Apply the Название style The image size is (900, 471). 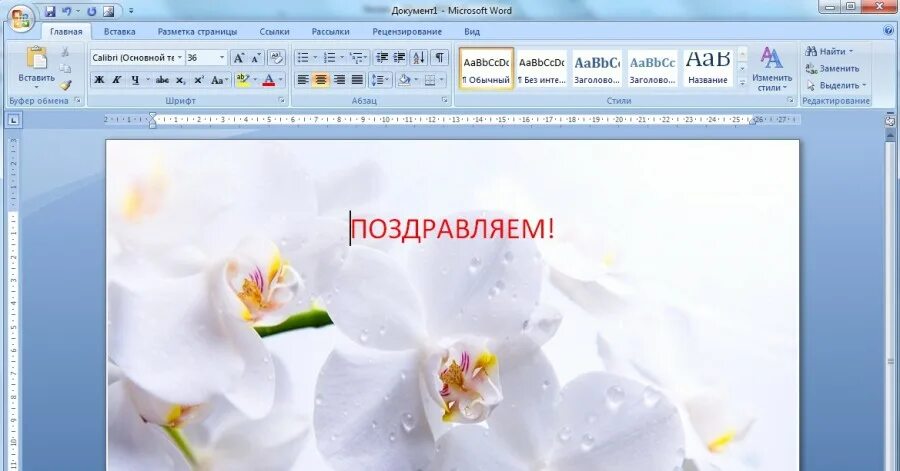tap(708, 68)
